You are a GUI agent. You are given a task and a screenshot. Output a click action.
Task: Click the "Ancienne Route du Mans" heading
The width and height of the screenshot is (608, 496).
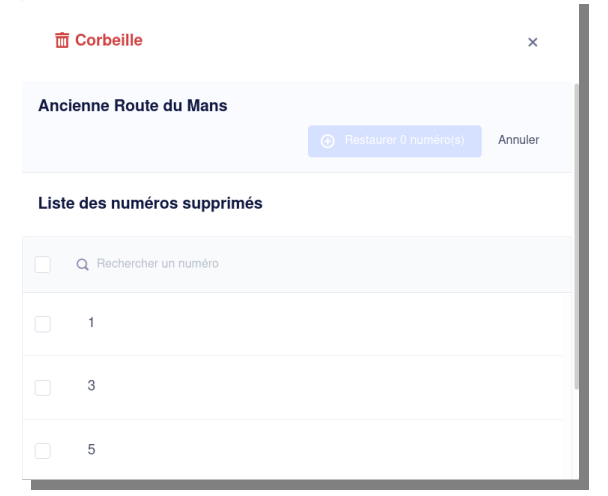pos(133,105)
